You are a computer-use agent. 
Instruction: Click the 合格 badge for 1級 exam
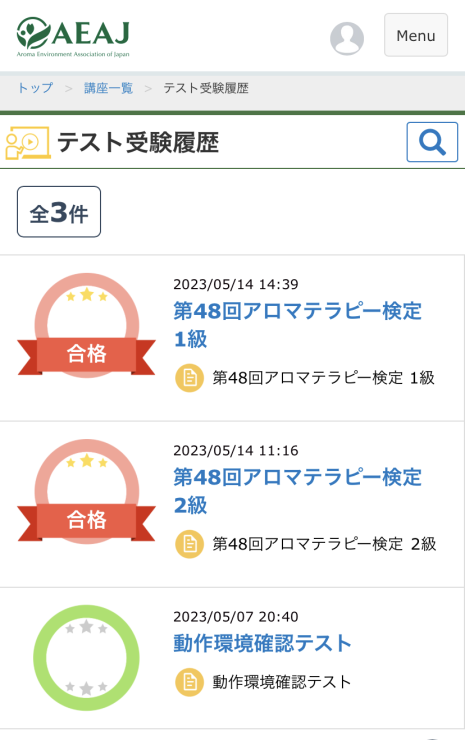86,326
